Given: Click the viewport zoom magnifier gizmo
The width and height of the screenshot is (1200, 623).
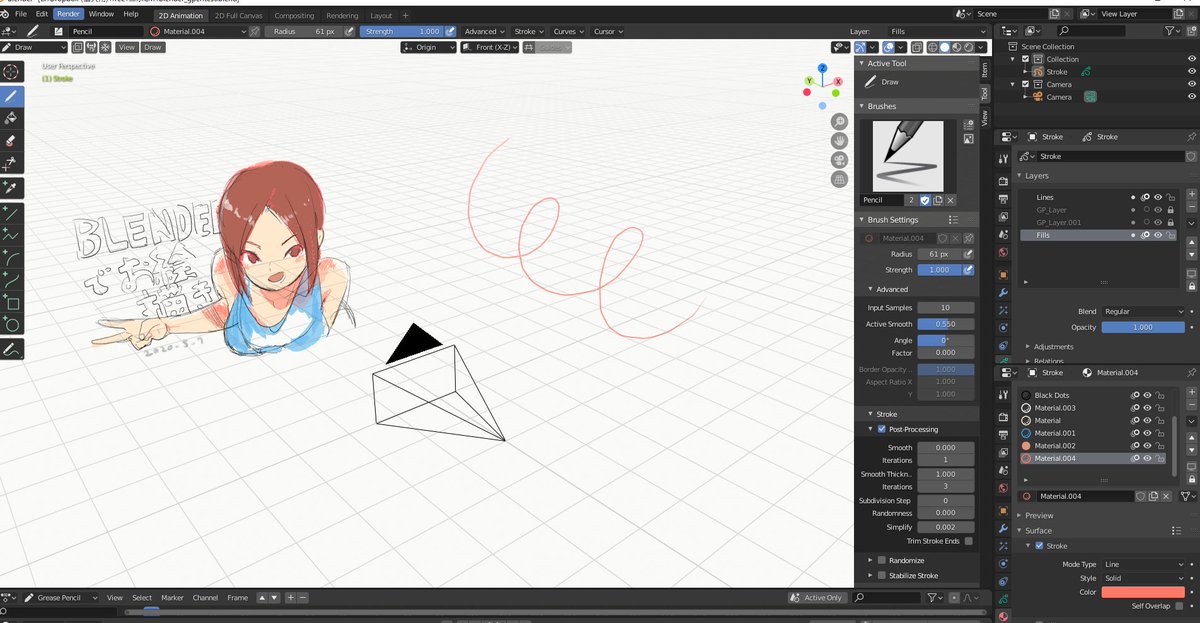Looking at the screenshot, I should (x=840, y=121).
